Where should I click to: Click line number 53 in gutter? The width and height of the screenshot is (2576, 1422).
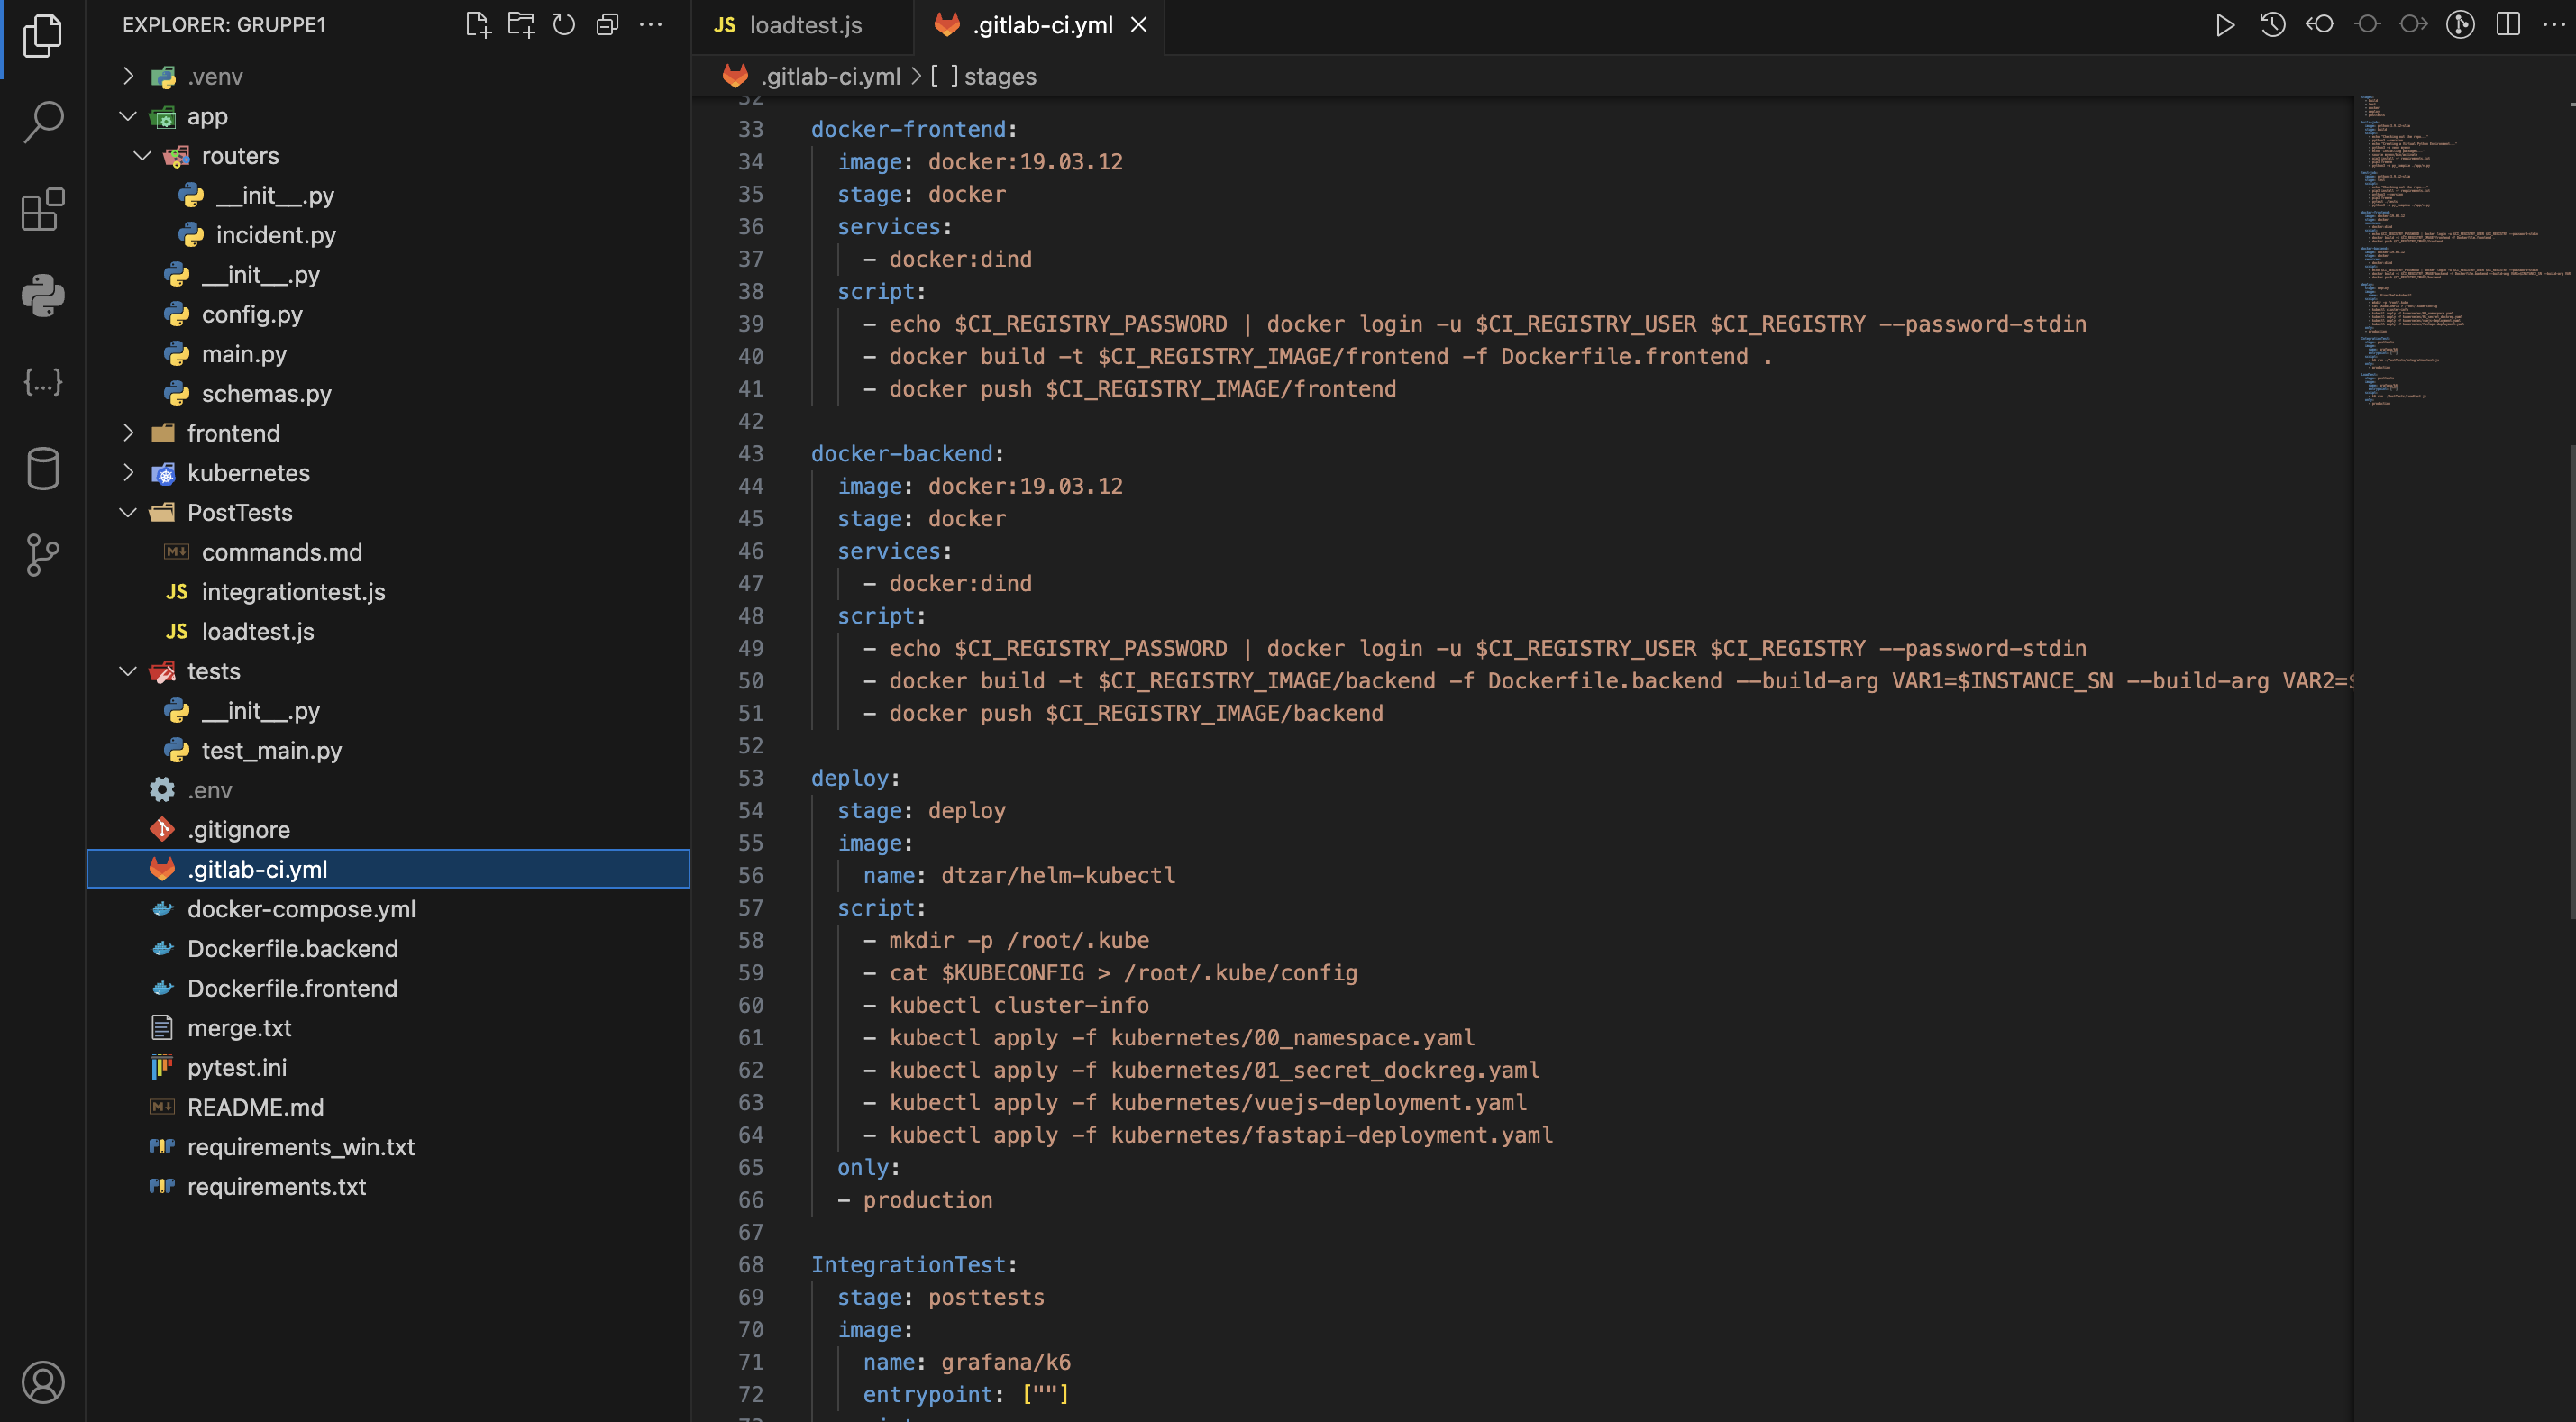coord(750,778)
